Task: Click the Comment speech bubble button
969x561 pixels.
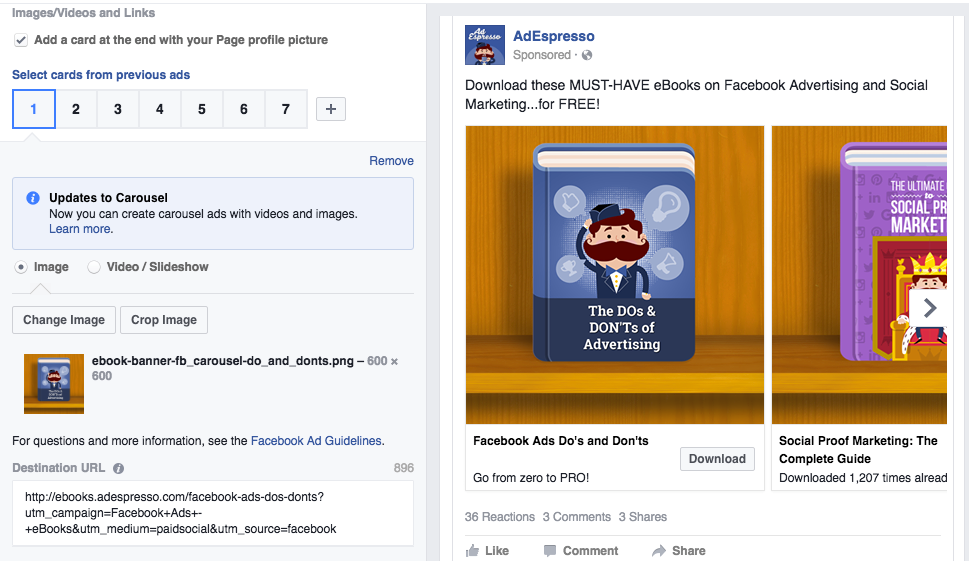Action: [581, 550]
